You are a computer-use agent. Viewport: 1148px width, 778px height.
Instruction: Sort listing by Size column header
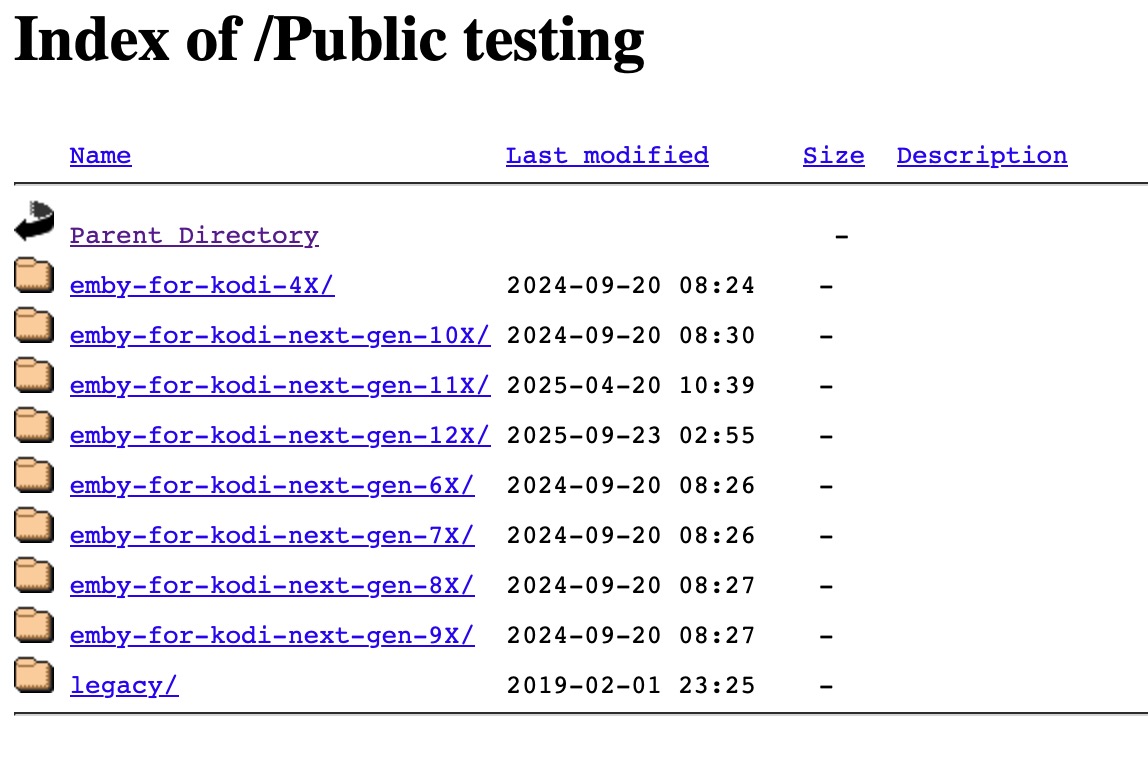click(833, 156)
